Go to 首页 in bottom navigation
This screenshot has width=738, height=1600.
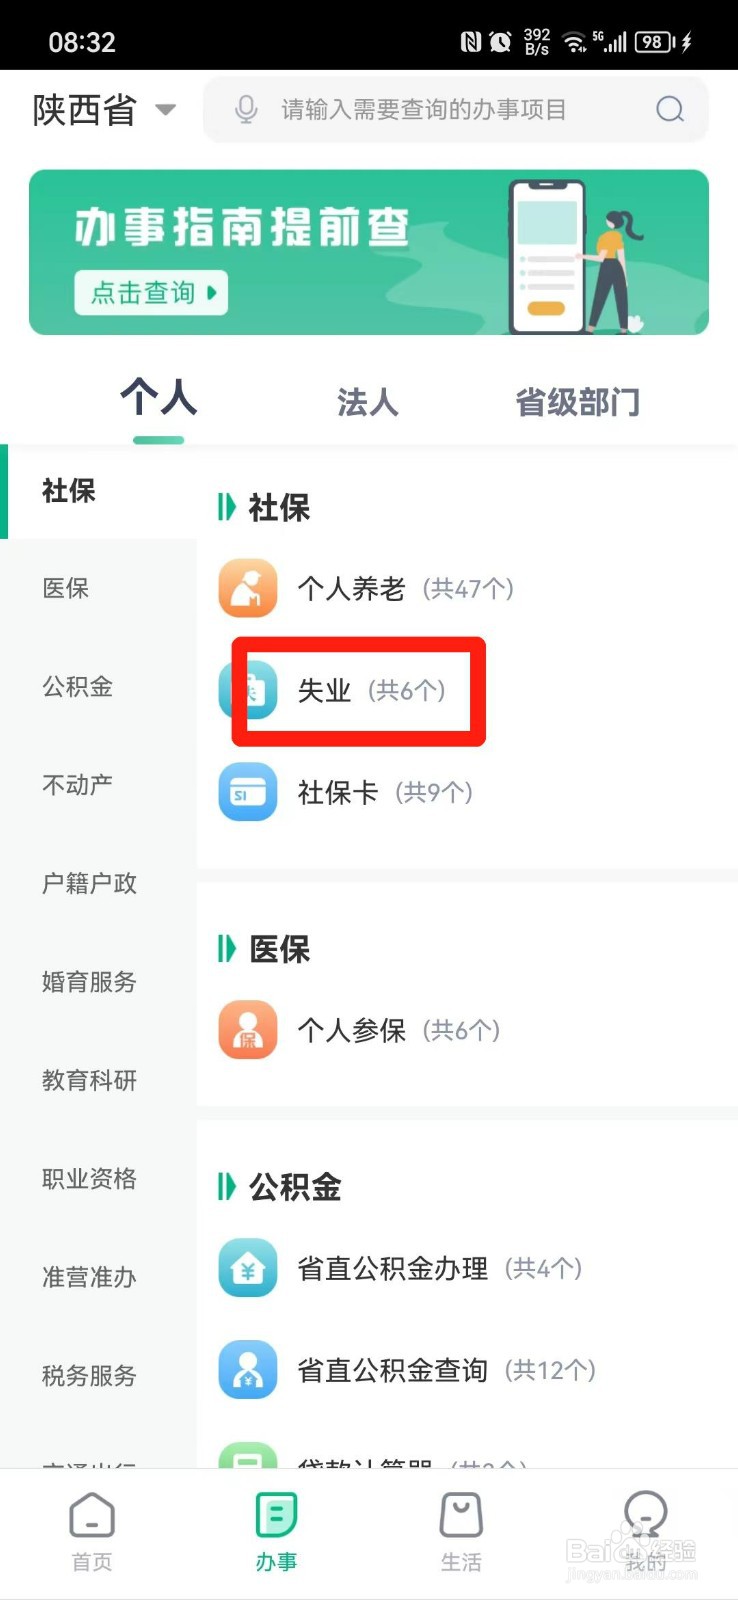coord(92,1532)
